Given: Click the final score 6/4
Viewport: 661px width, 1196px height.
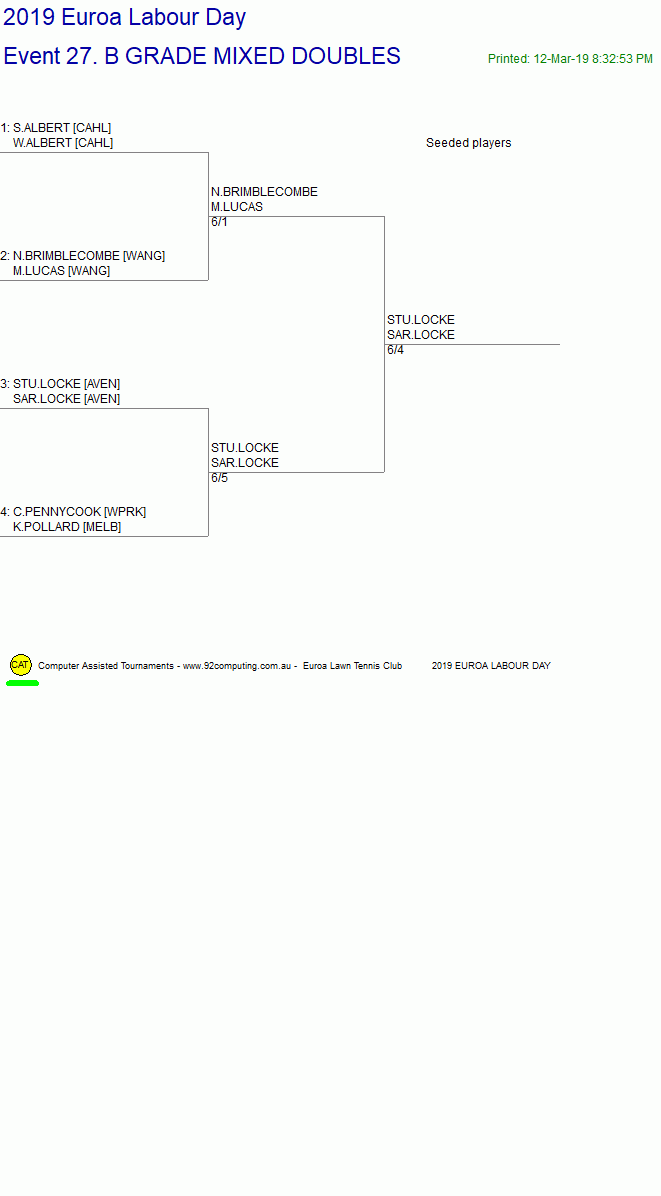Looking at the screenshot, I should coord(395,350).
